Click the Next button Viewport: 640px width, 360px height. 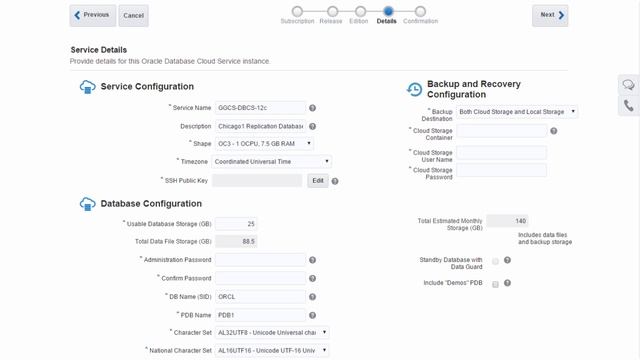pyautogui.click(x=550, y=16)
